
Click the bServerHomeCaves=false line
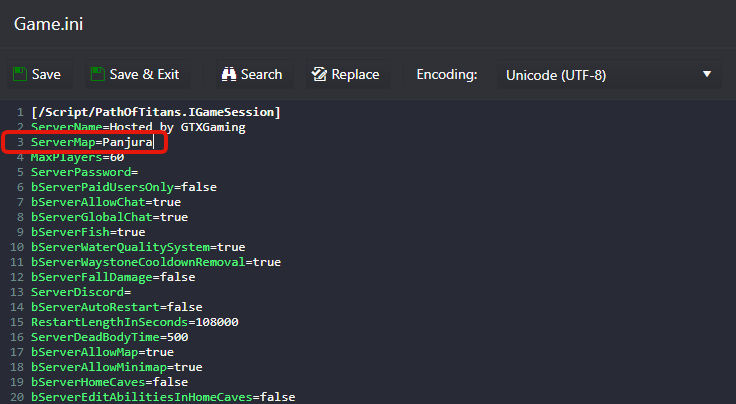[109, 382]
